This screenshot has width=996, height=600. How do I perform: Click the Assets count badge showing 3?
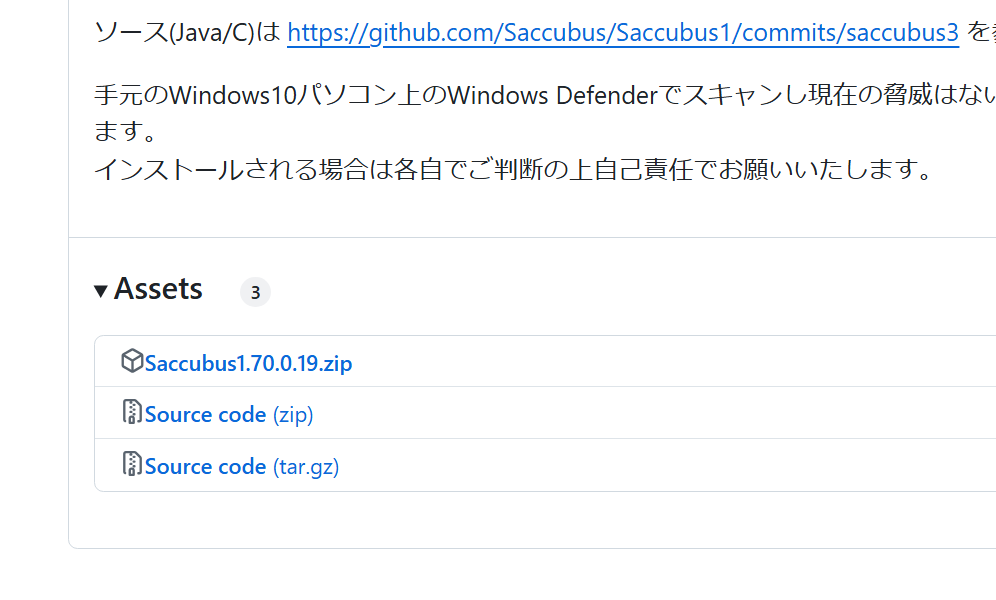pyautogui.click(x=255, y=292)
